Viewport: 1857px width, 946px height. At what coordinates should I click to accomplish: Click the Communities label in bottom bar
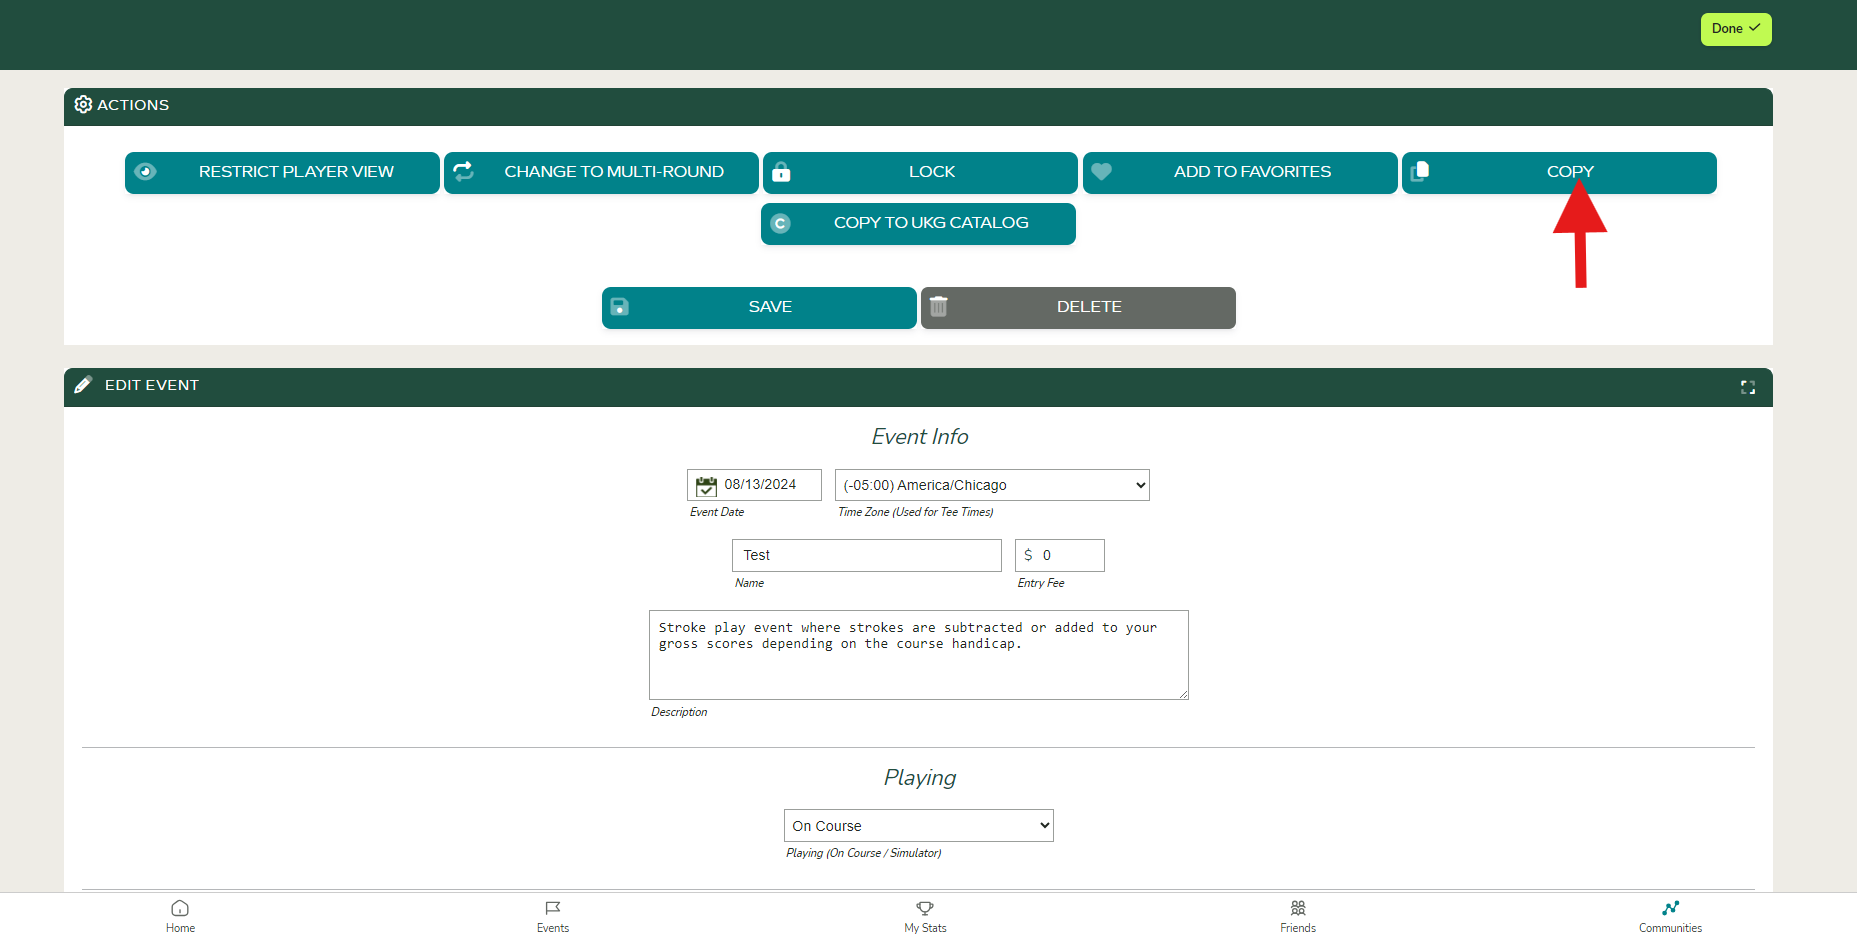[1670, 928]
